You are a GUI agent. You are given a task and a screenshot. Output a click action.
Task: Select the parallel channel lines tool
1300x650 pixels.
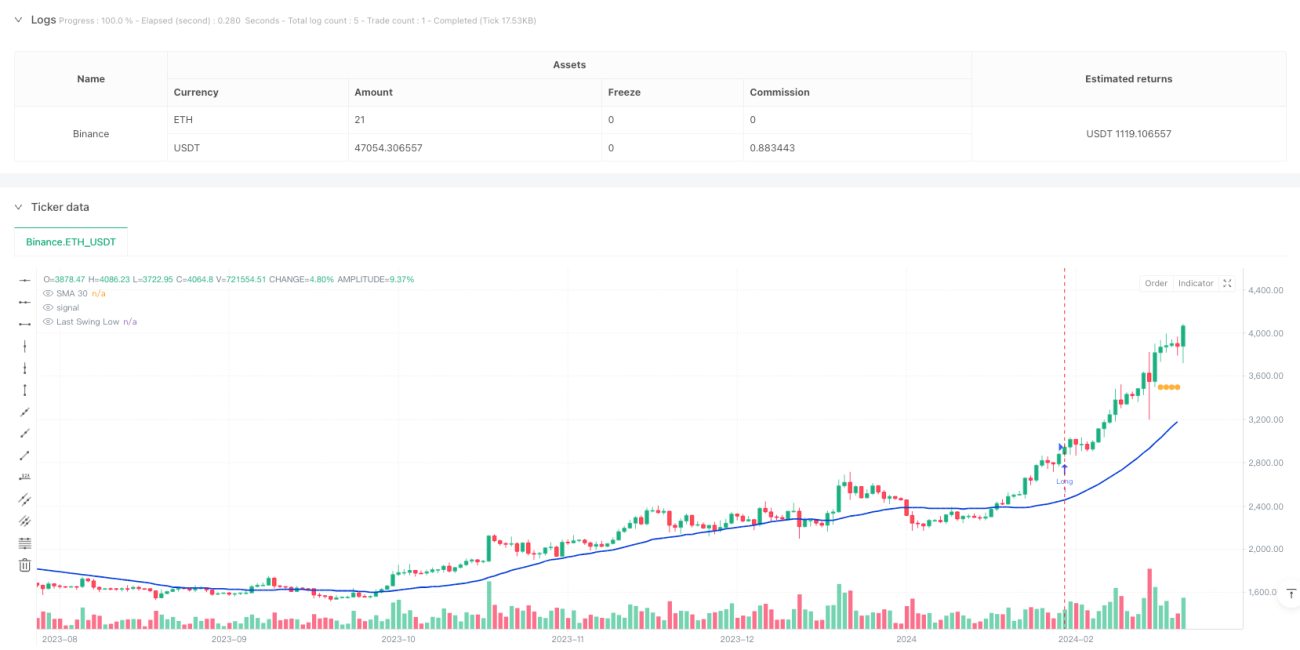coord(25,499)
